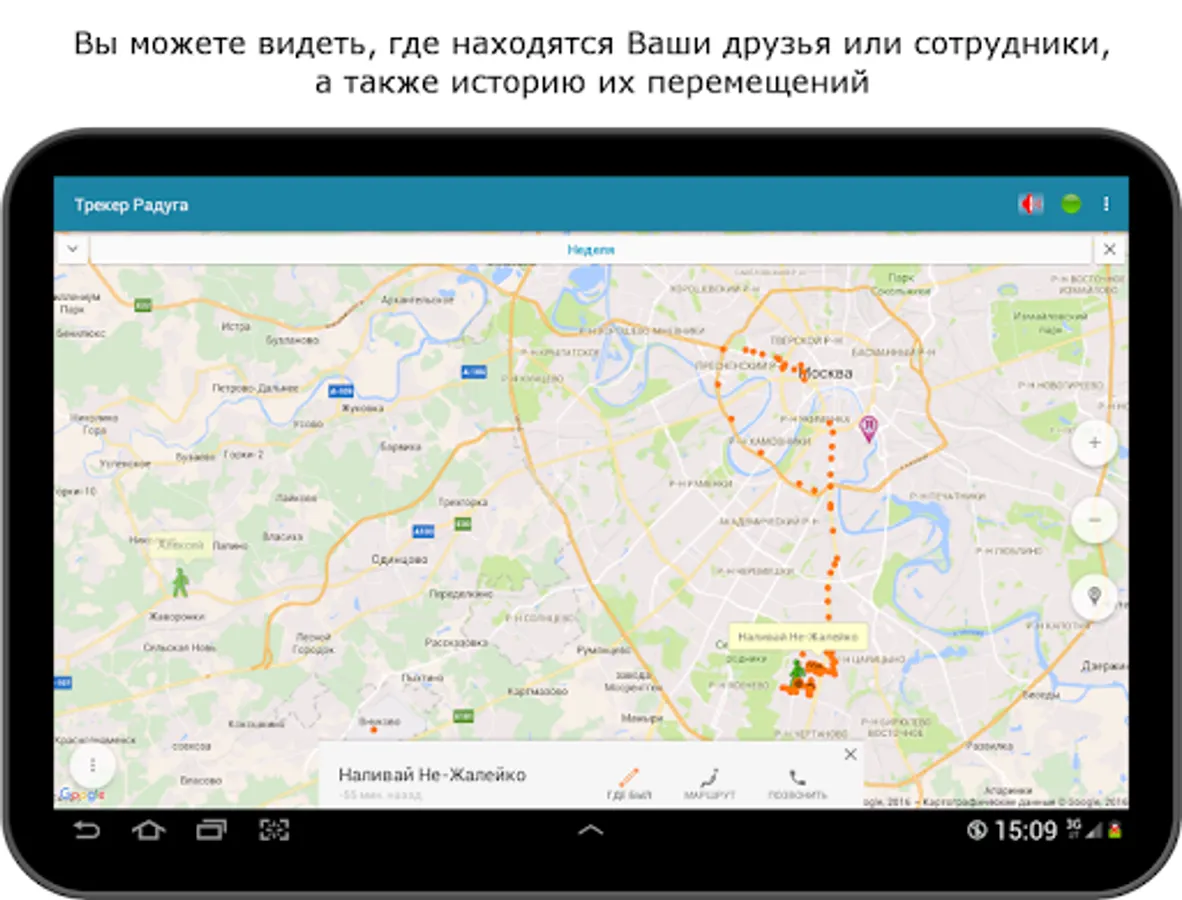Tap the green person marker under Наливай label

click(x=797, y=673)
